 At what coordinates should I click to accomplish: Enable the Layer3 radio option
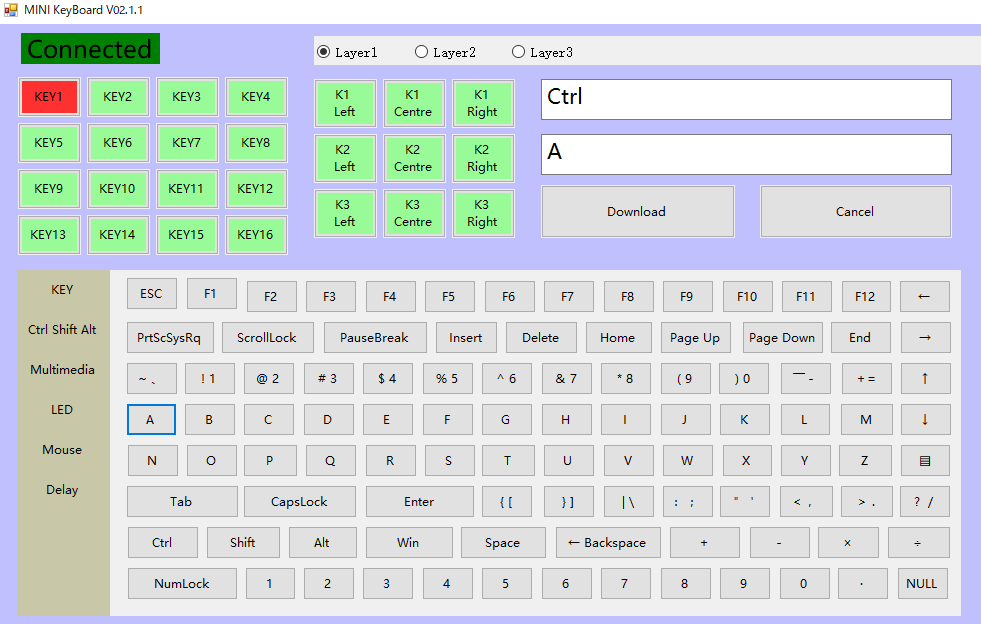(x=519, y=52)
